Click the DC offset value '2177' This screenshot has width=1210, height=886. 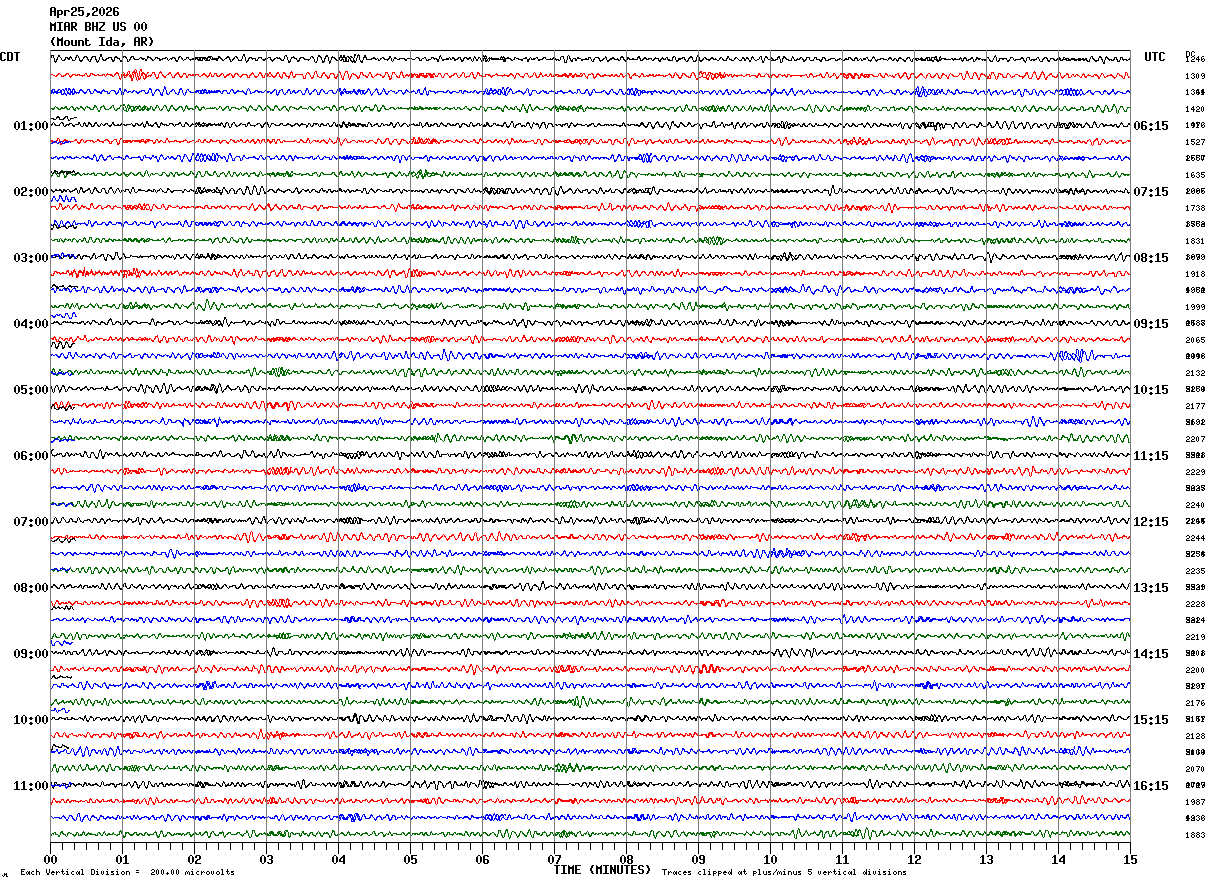1195,406
